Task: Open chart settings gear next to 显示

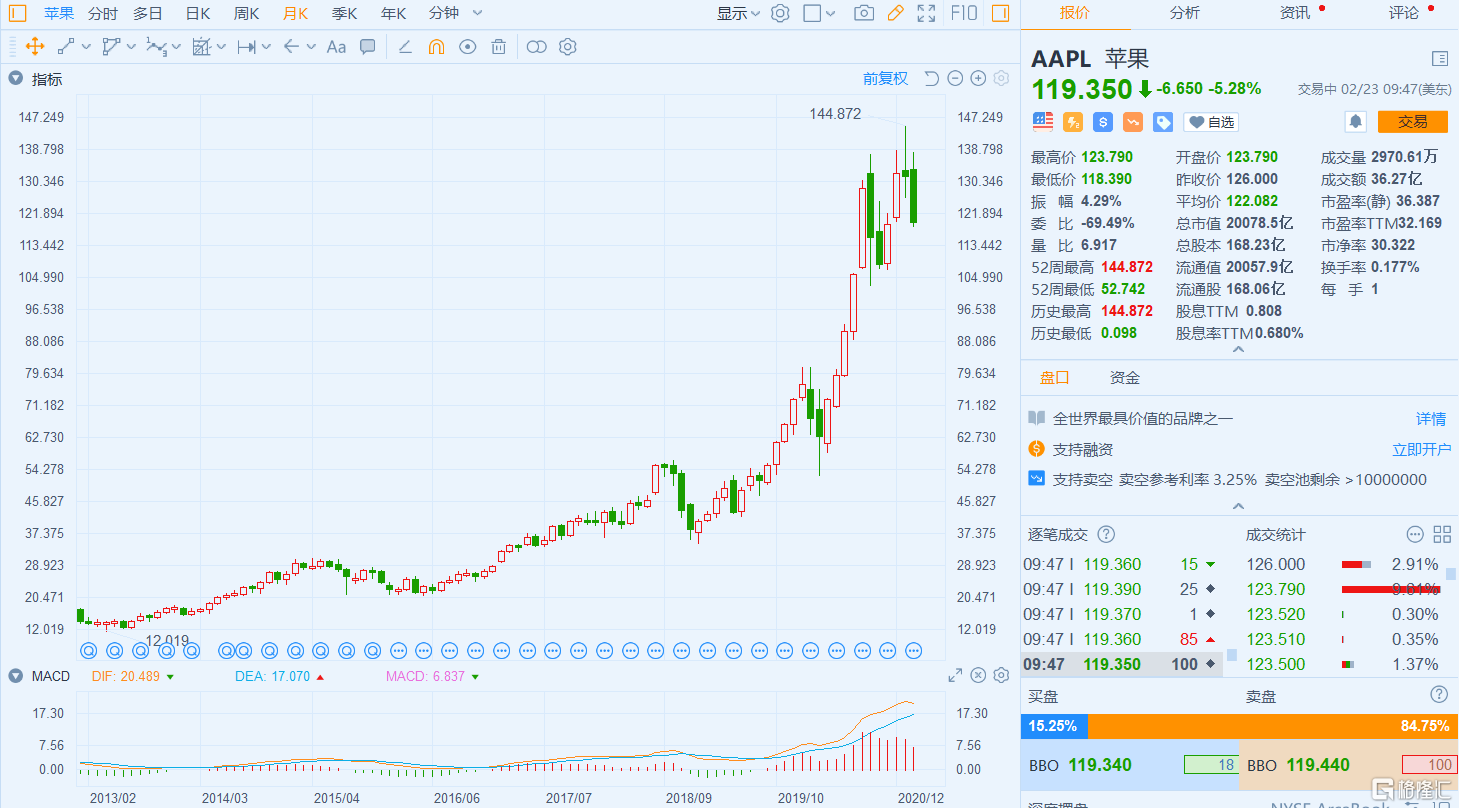Action: click(780, 13)
